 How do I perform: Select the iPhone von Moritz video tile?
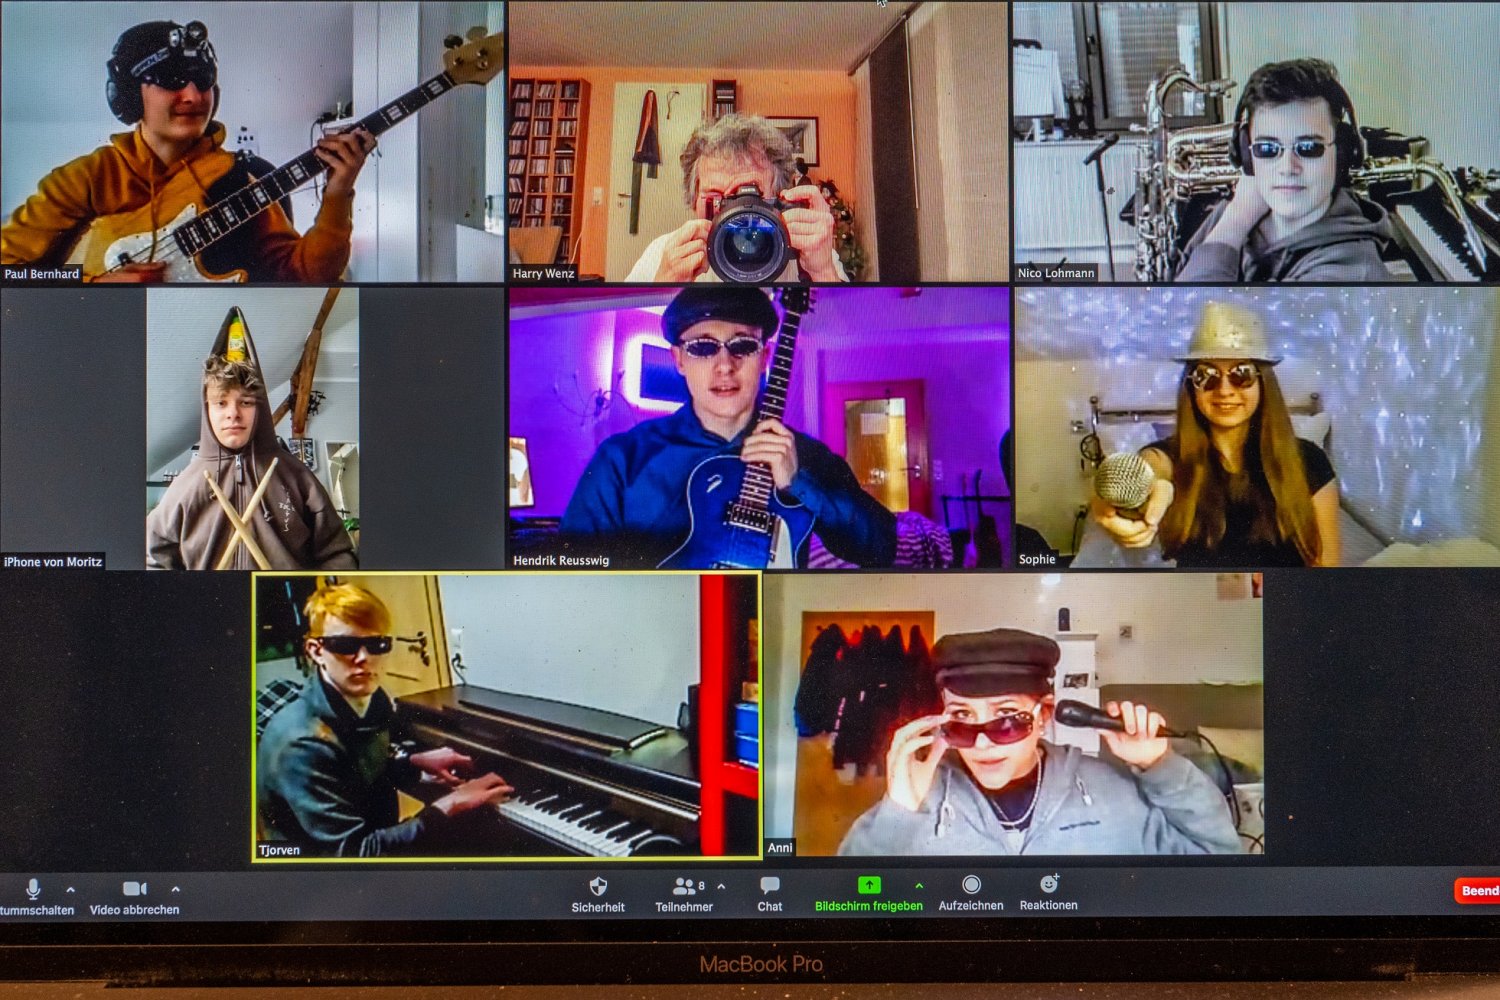pos(252,429)
